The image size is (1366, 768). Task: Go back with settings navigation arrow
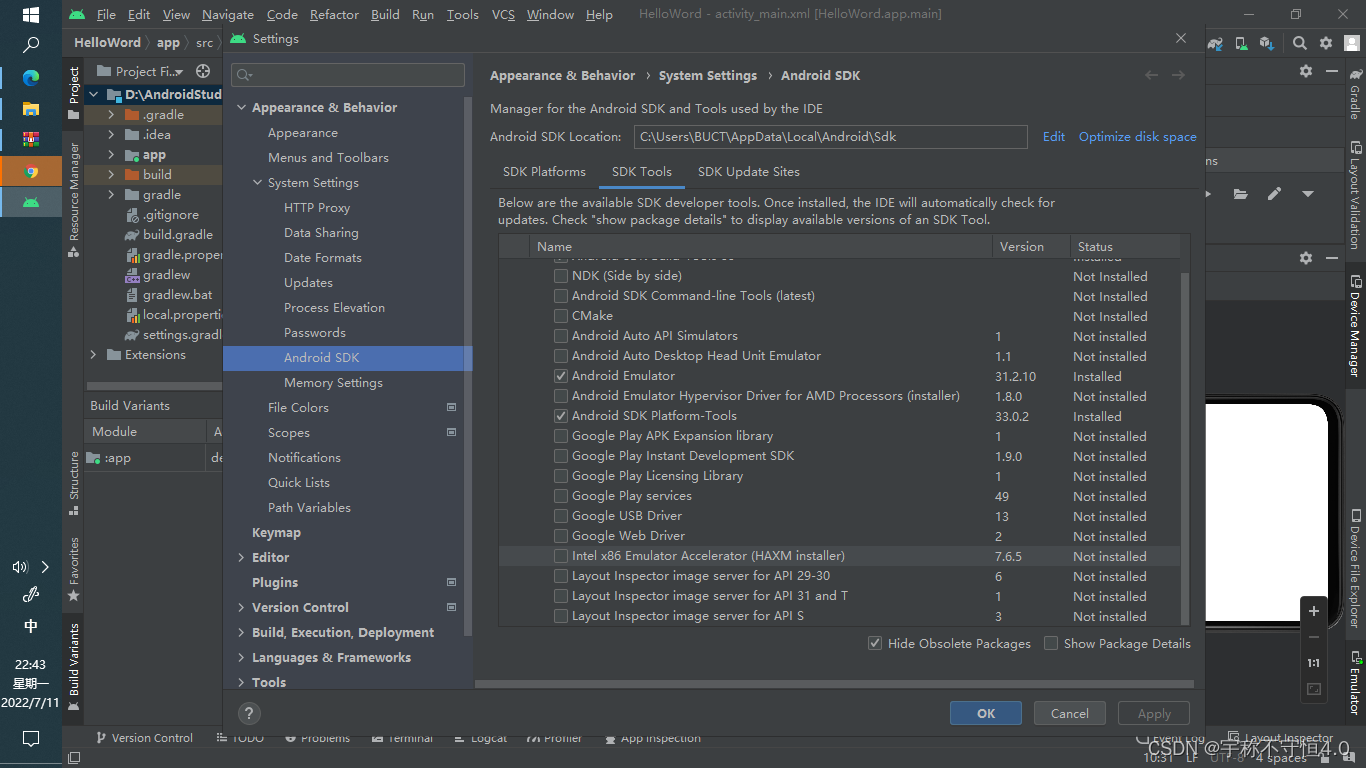pos(1152,75)
